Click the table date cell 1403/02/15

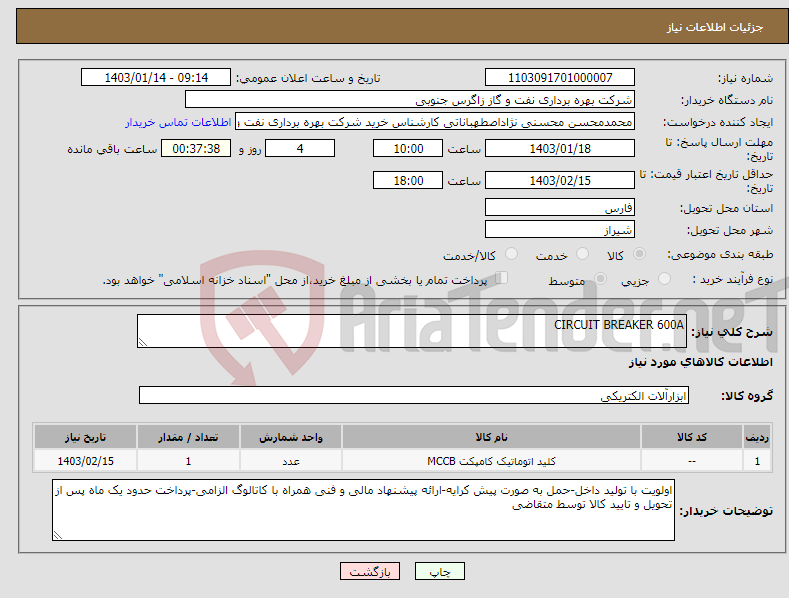[86, 461]
